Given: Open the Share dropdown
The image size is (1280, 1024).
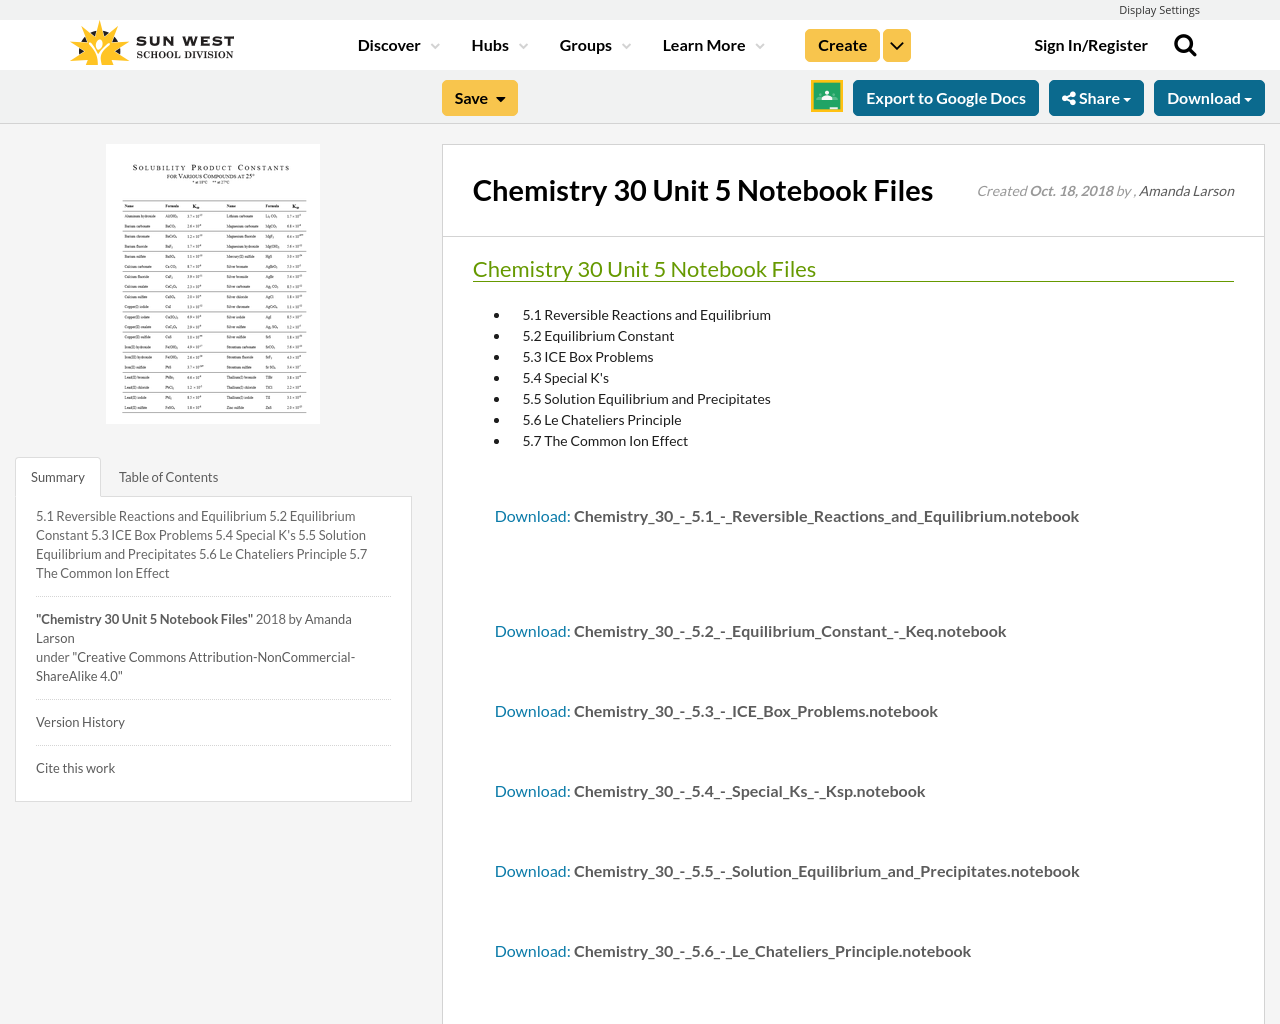Looking at the screenshot, I should [1096, 98].
